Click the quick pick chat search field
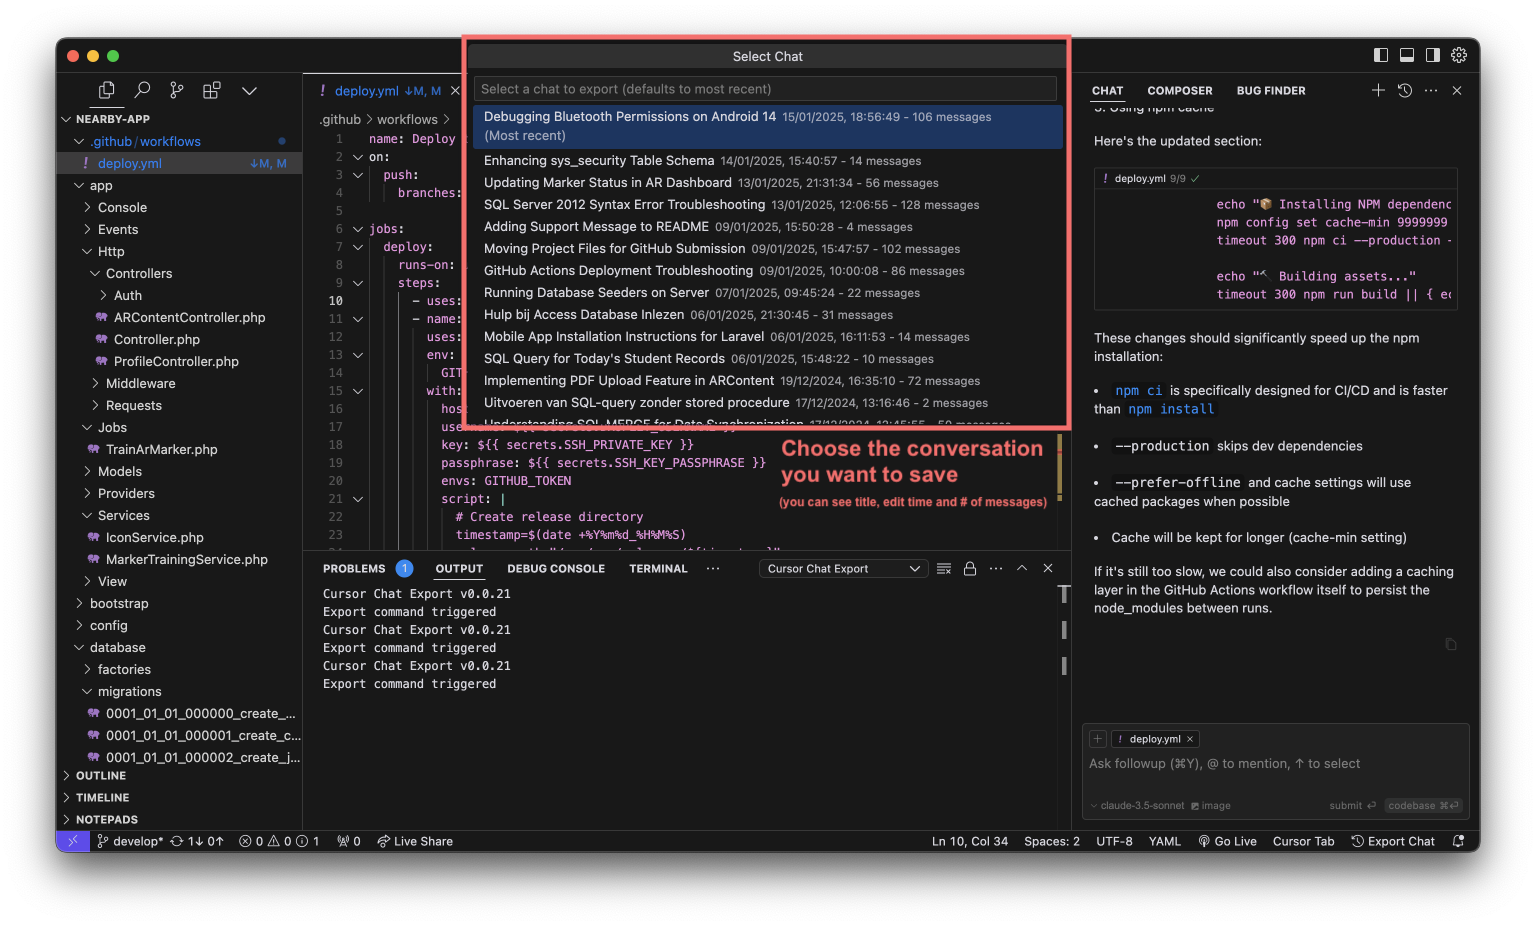 point(765,89)
